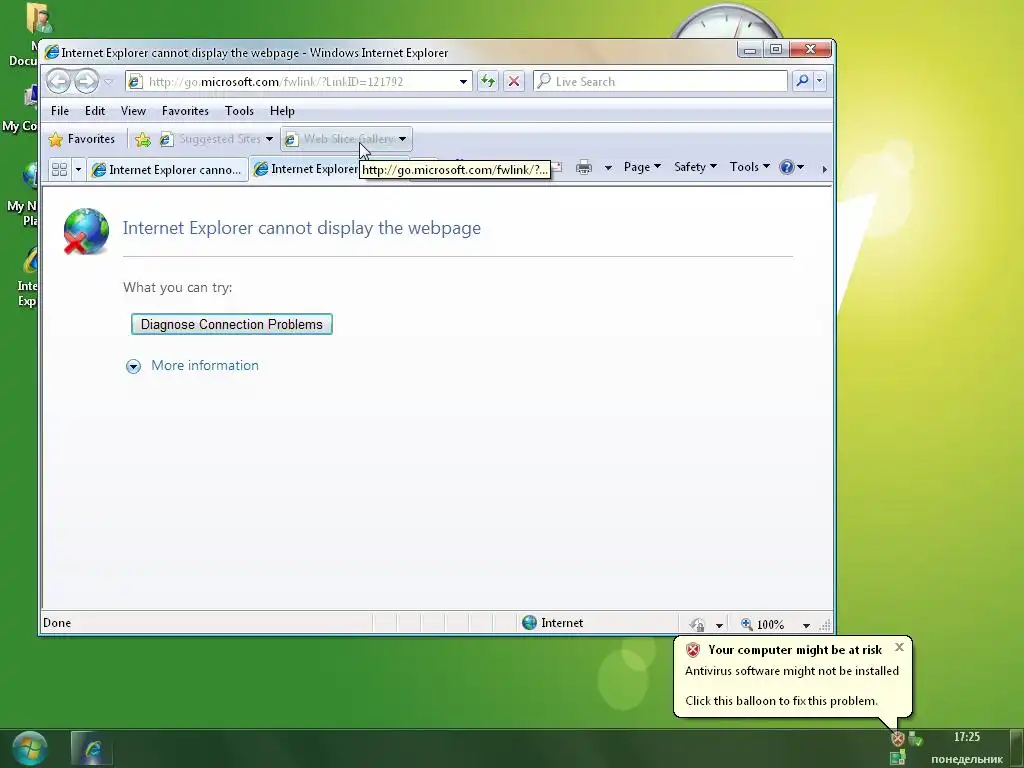This screenshot has width=1024, height=768.
Task: Open the recent pages dropdown beside Forward
Action: tap(108, 82)
